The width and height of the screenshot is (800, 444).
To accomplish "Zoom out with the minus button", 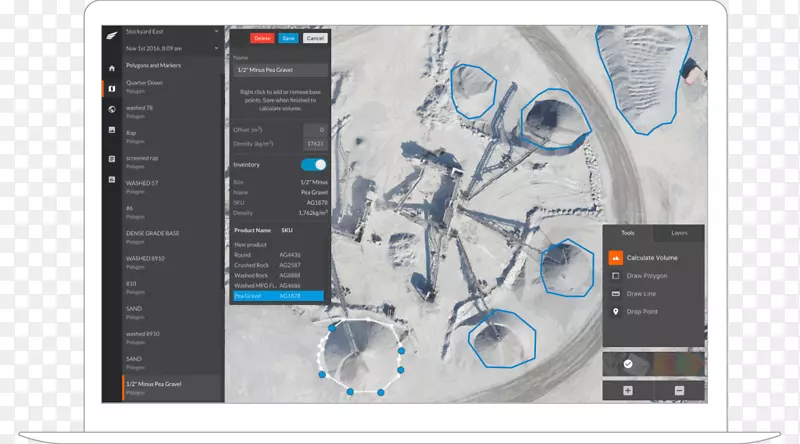I will click(679, 390).
